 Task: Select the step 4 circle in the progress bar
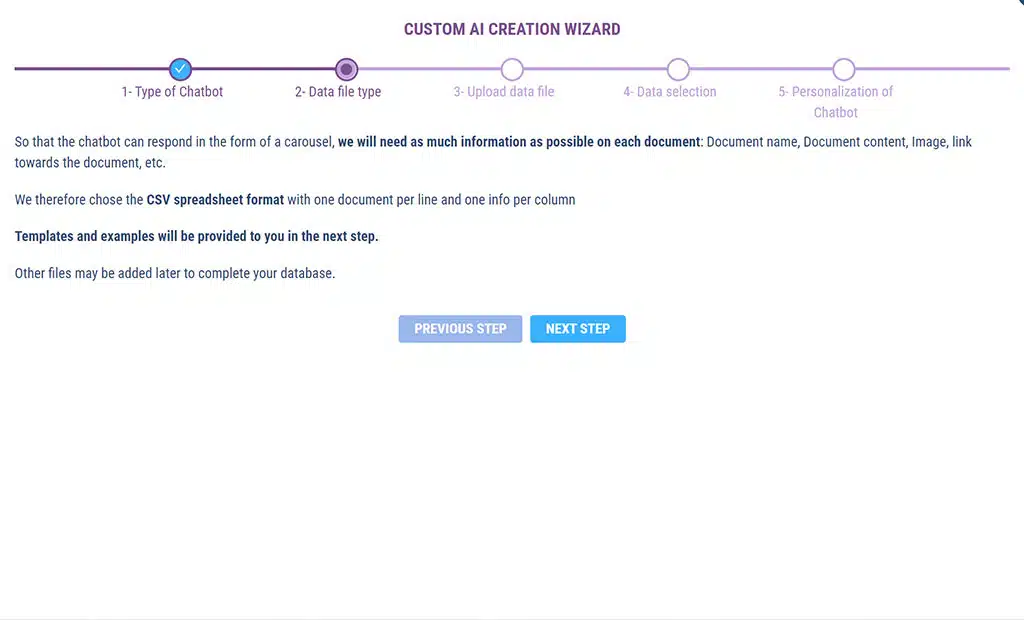click(678, 69)
